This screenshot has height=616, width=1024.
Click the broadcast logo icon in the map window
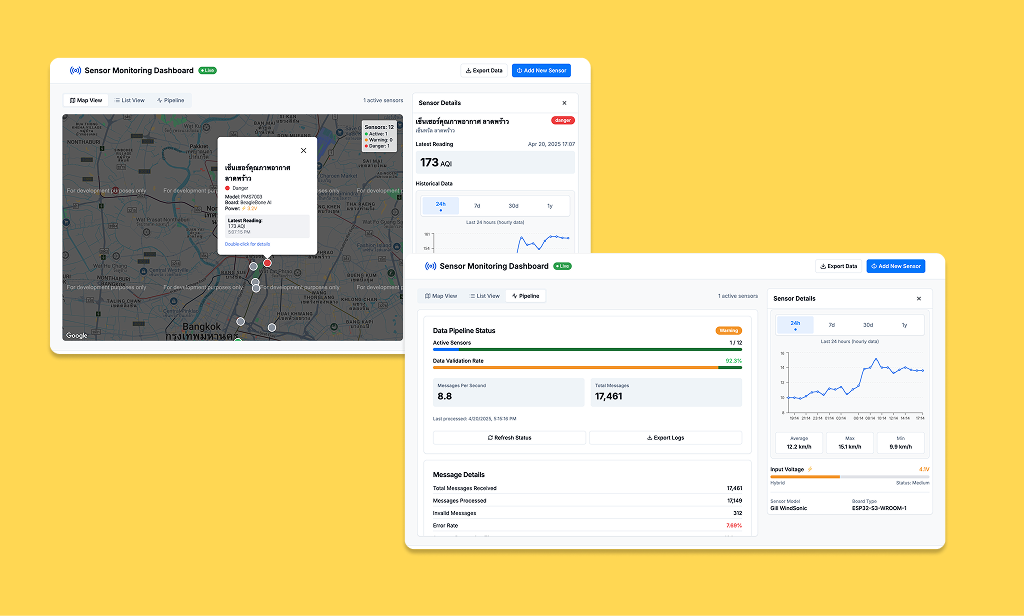tap(75, 71)
